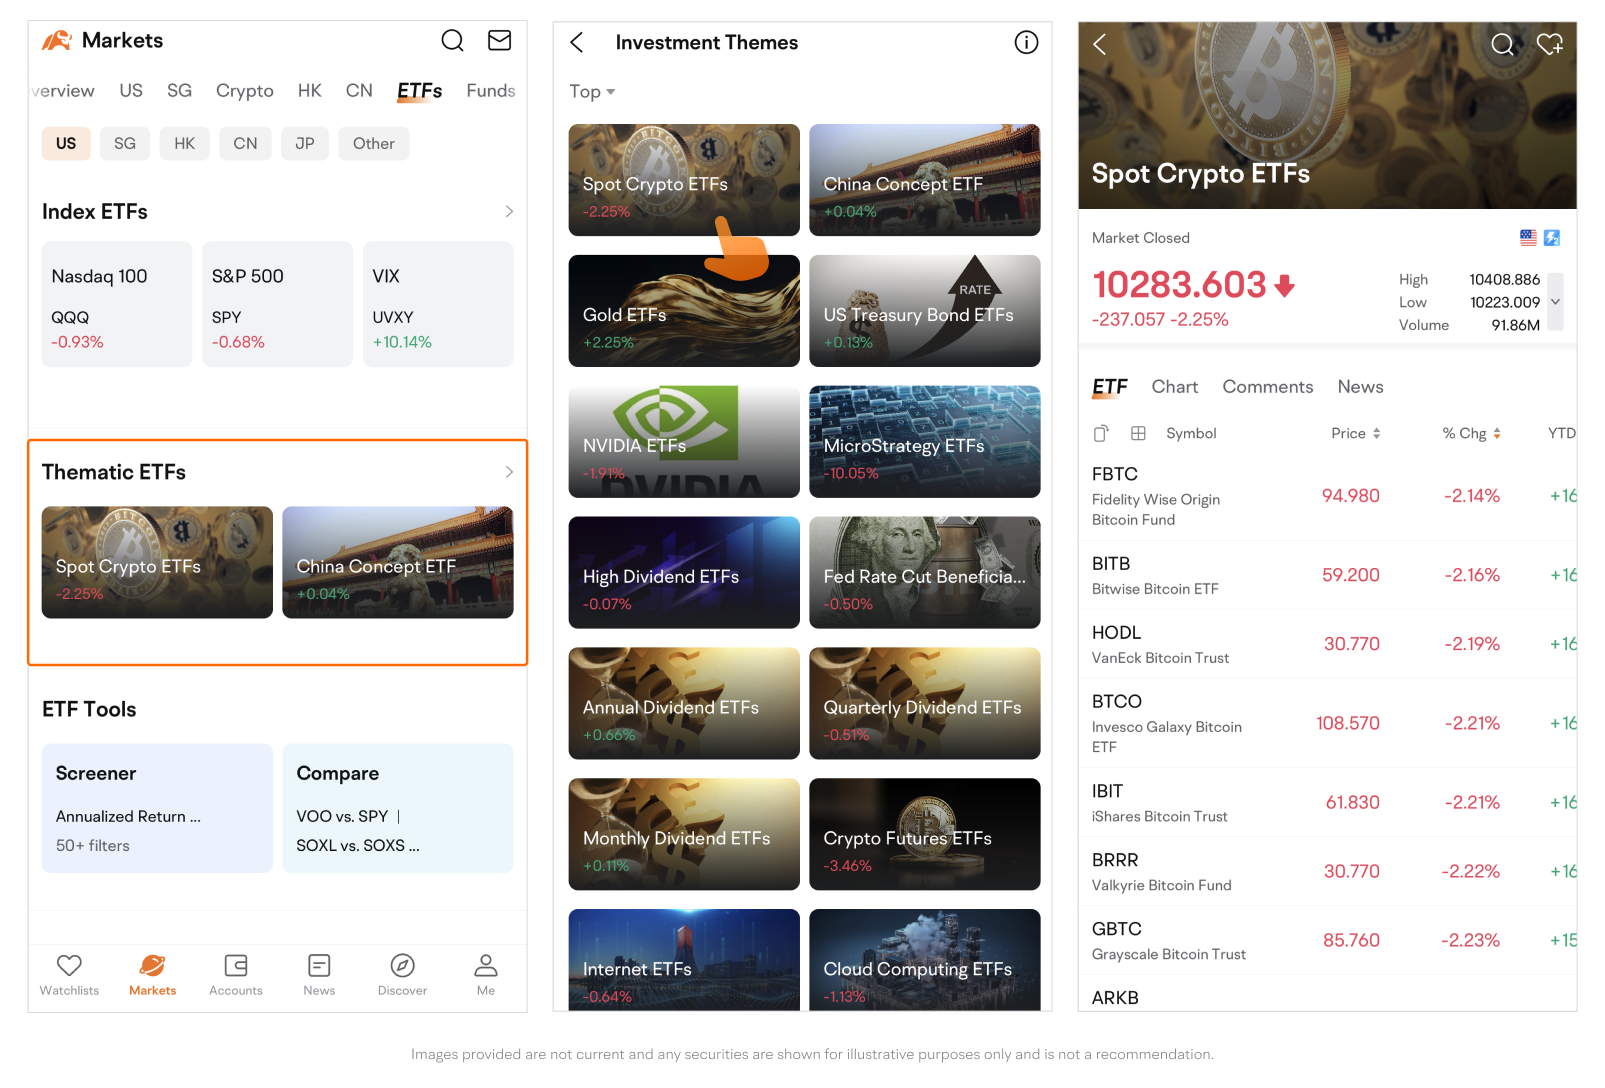Image resolution: width=1605 pixels, height=1088 pixels.
Task: Switch to grid view icon beside Symbol
Action: point(1138,434)
